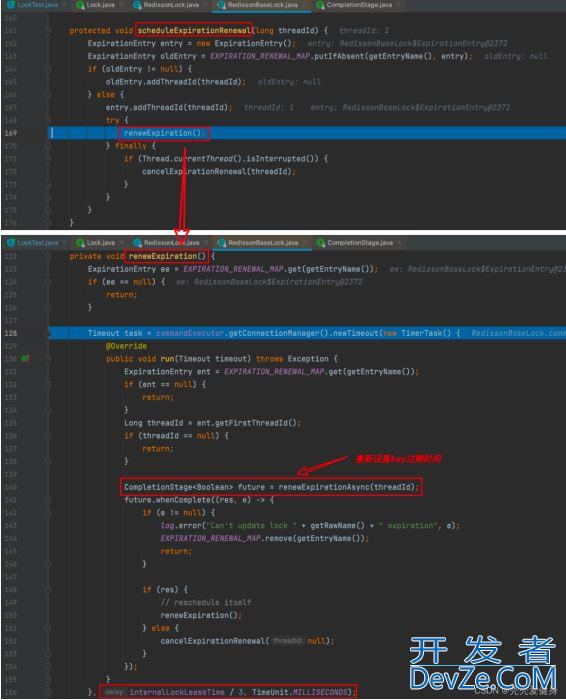566x700 pixels.
Task: Close the LockTest.java tab in the upper tab bar
Action: [x=64, y=5]
